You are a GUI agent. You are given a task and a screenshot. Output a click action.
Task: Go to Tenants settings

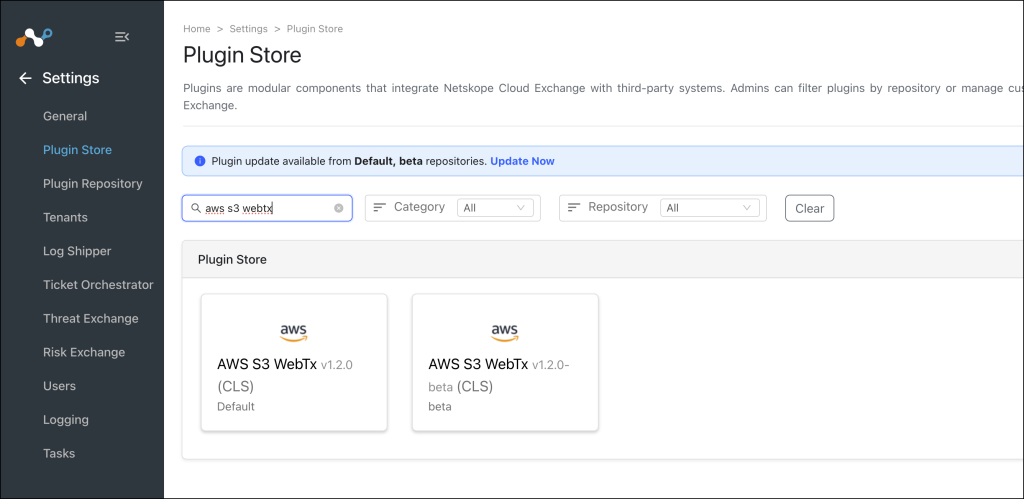[x=65, y=217]
